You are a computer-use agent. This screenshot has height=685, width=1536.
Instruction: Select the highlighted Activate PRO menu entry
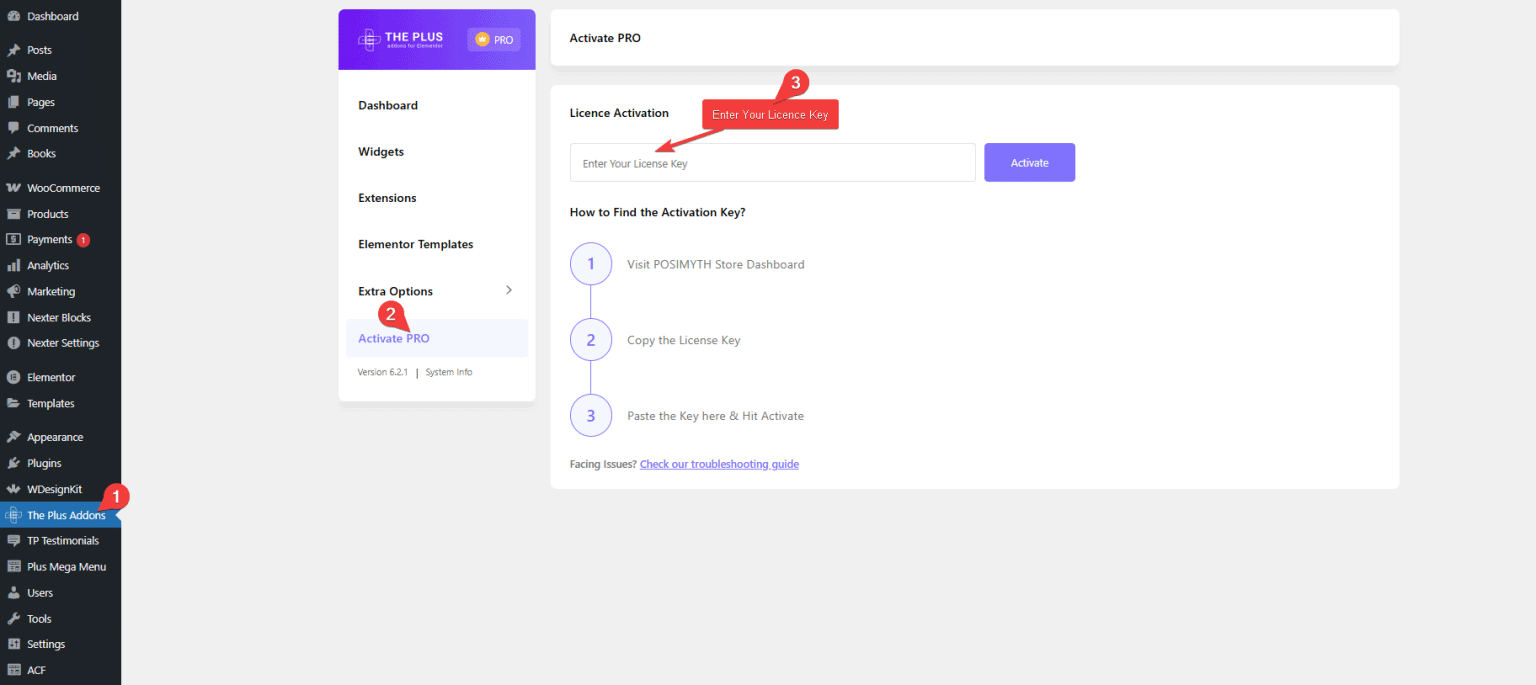[393, 338]
